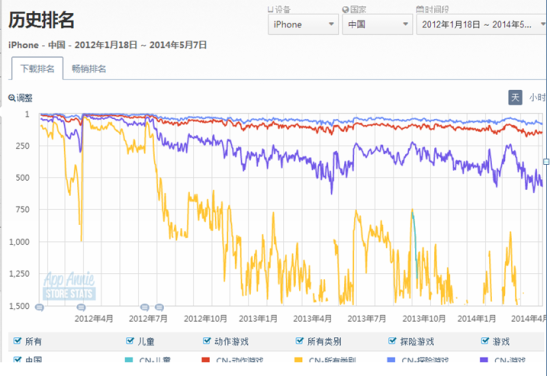Click the 2013年1月 axis label

click(x=258, y=319)
